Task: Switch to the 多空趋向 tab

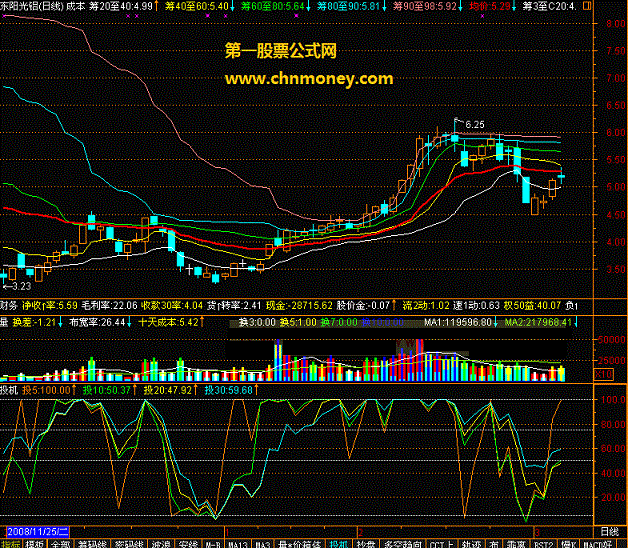Action: pos(403,544)
